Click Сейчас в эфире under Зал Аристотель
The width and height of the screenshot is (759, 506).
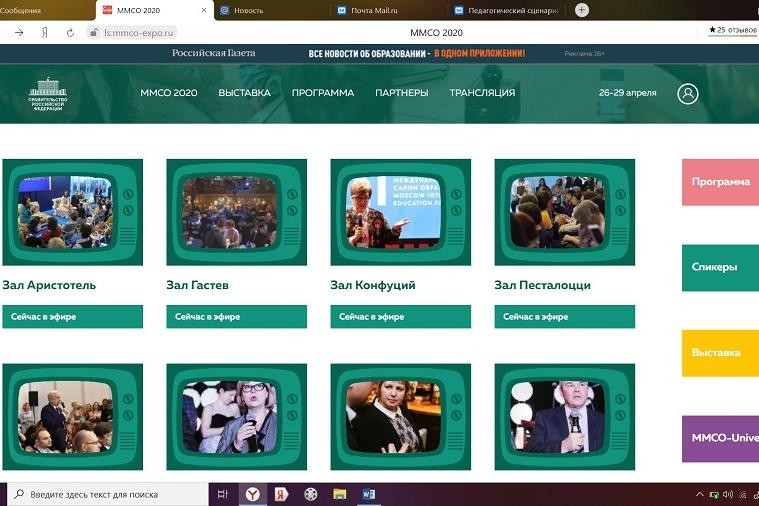(x=72, y=317)
